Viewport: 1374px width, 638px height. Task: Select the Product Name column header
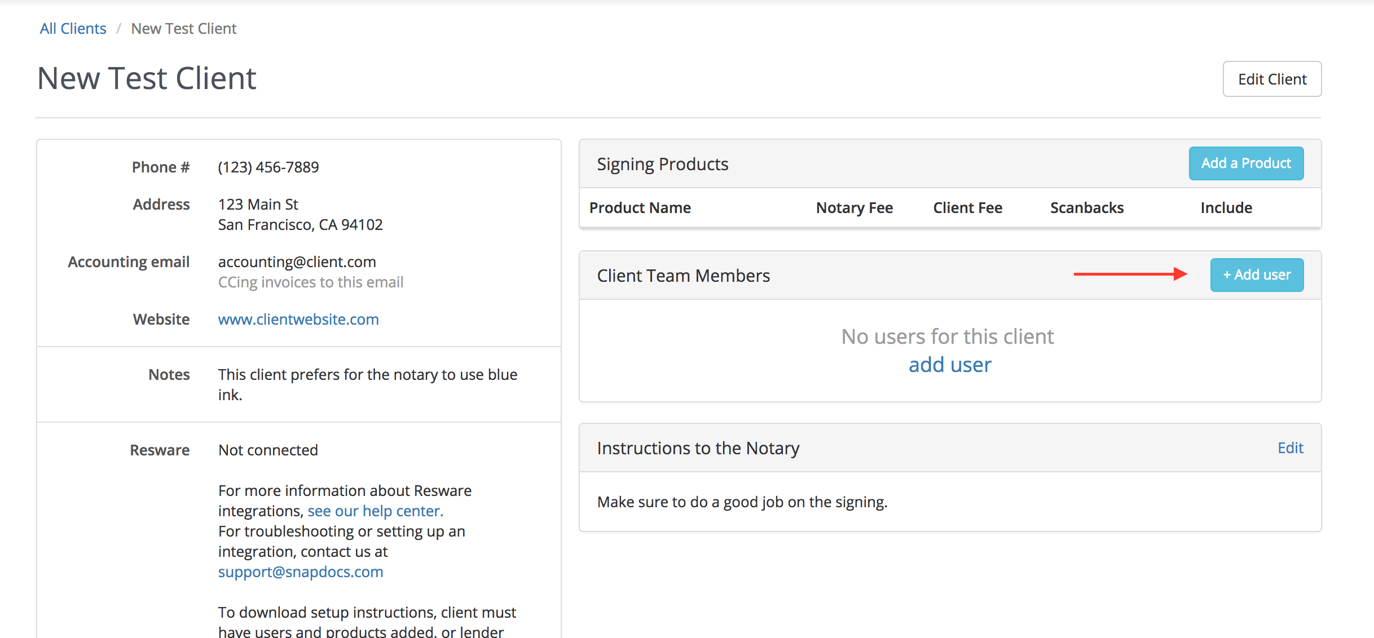640,207
